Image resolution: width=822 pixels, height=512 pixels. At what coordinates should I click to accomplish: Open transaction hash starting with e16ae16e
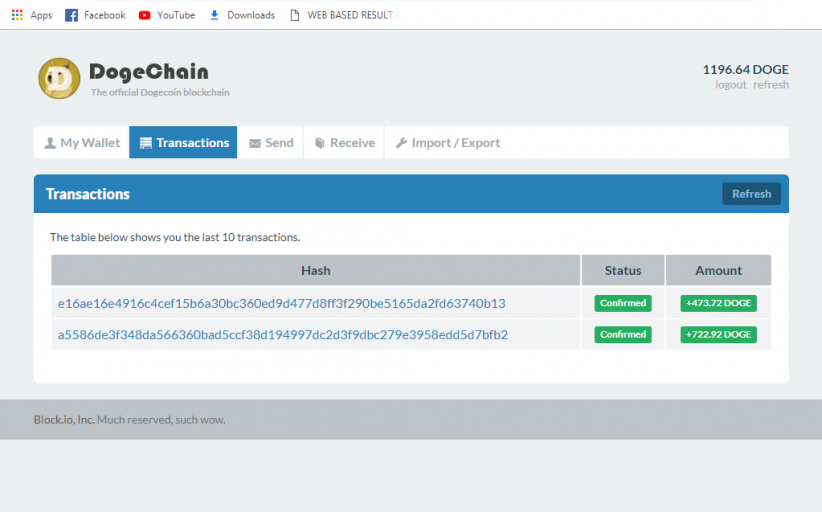point(281,303)
